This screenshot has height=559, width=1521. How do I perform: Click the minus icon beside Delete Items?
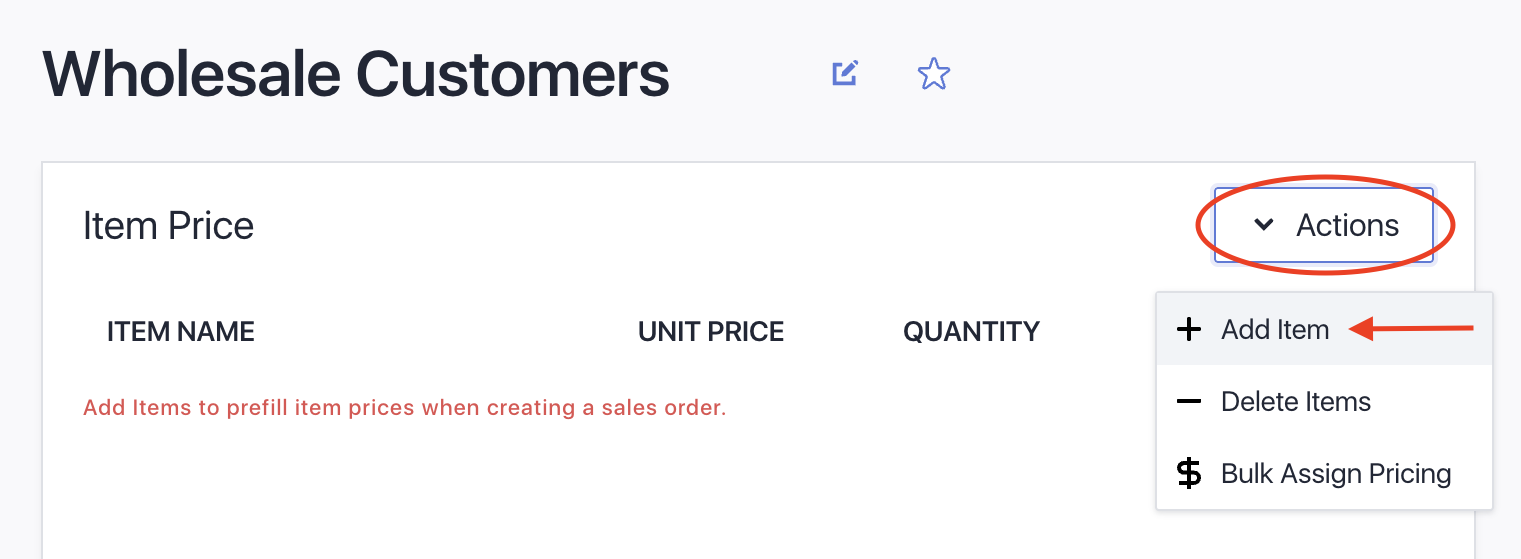1188,402
